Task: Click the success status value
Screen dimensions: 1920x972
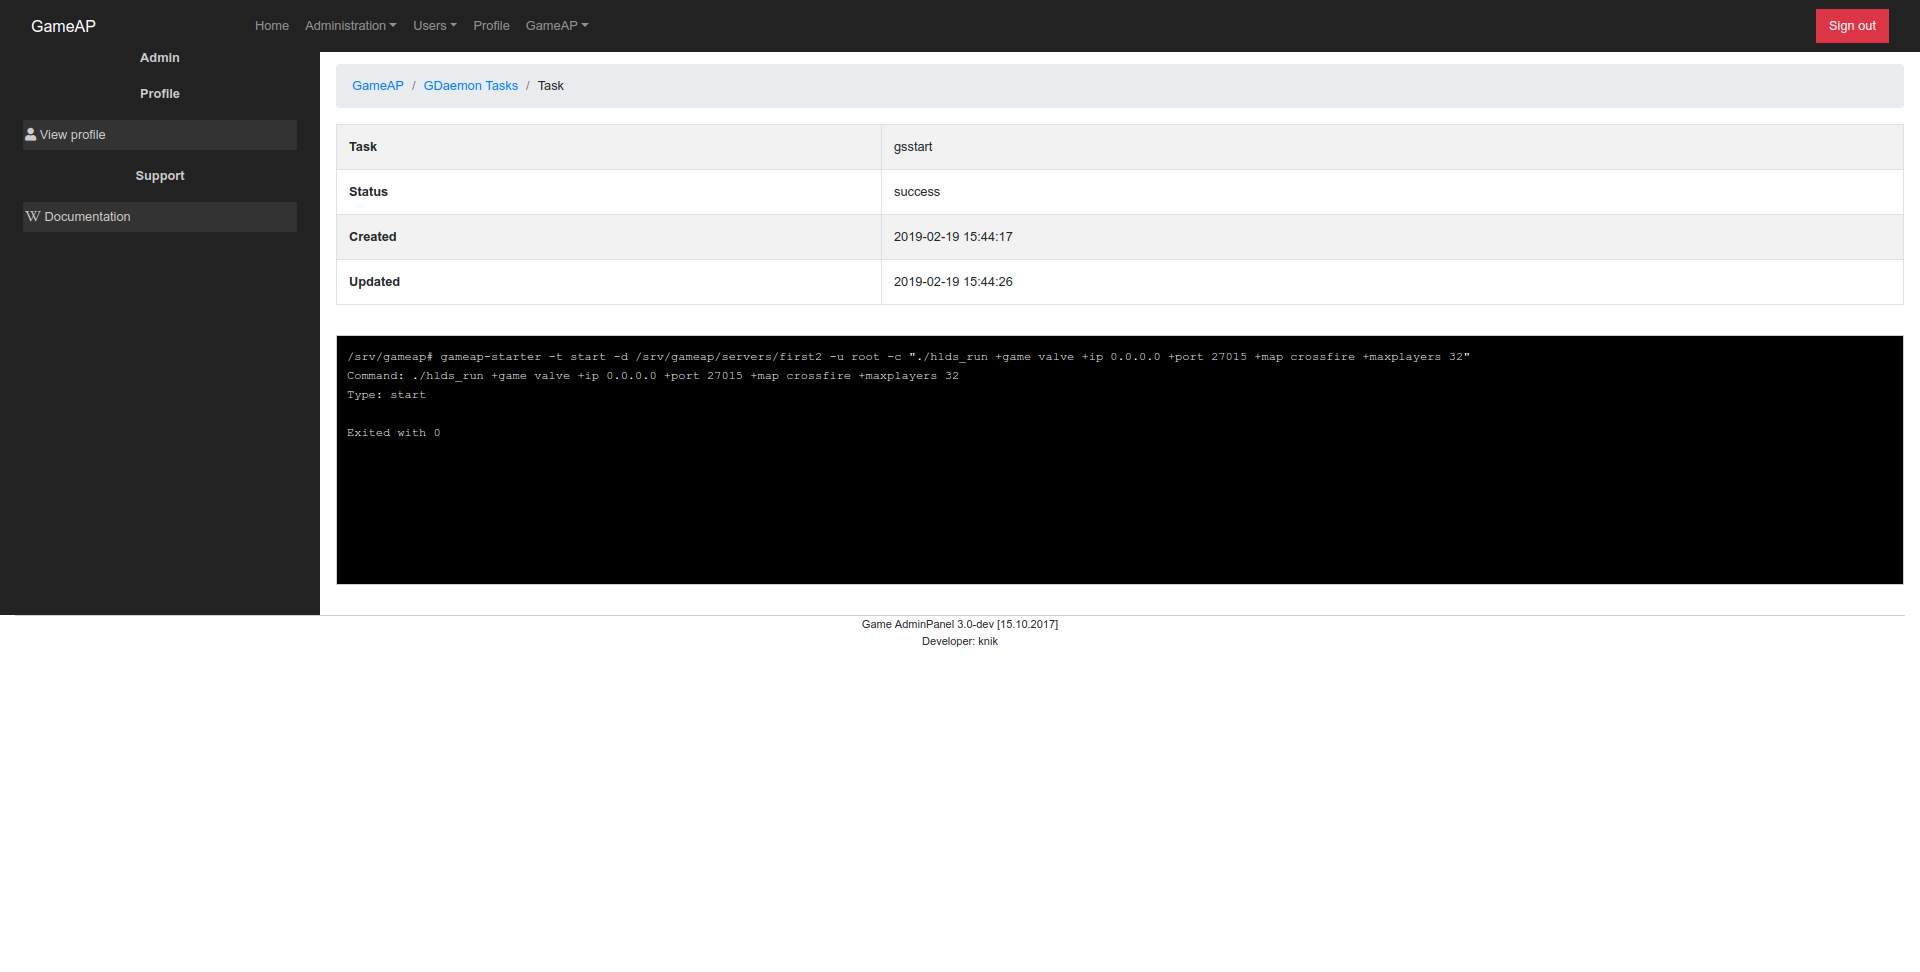Action: (x=916, y=191)
